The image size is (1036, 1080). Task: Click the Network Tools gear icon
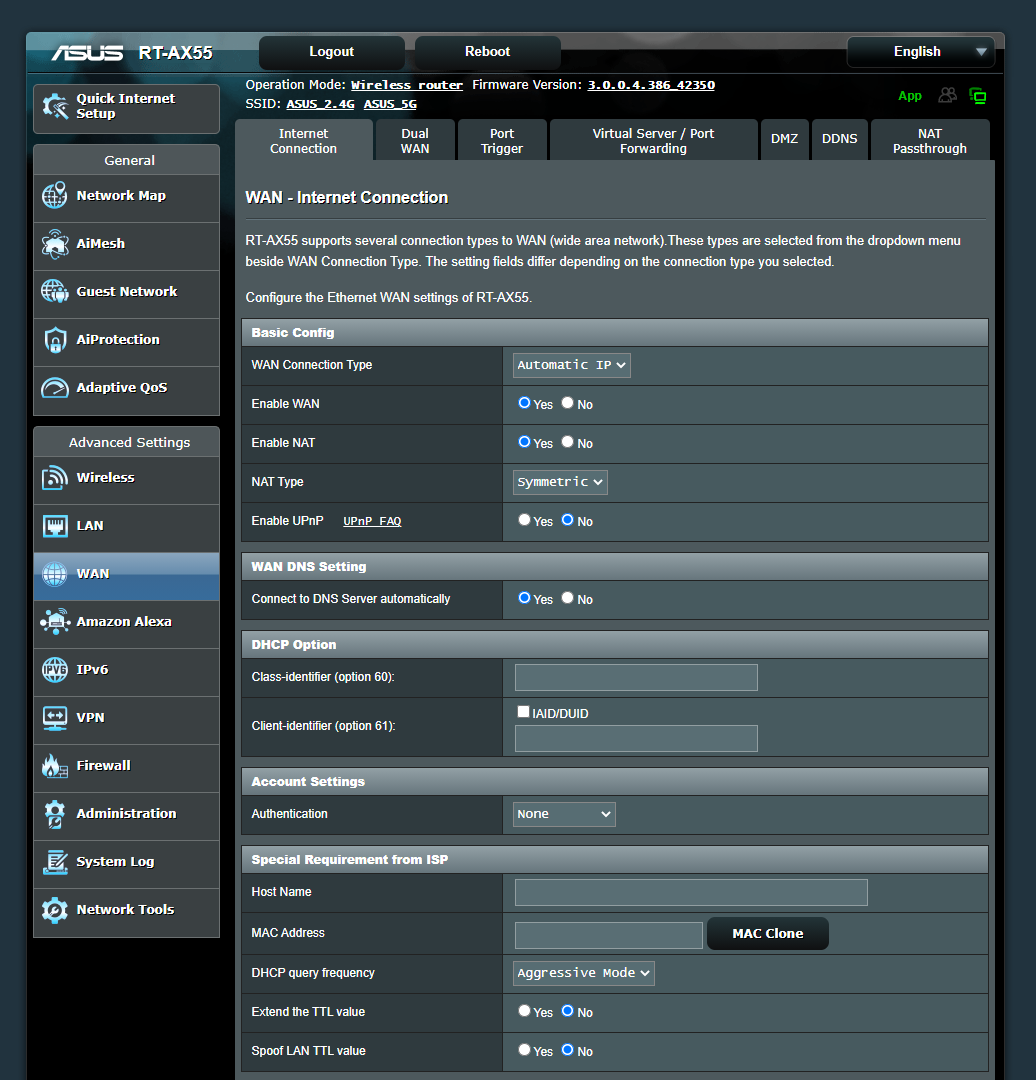54,910
